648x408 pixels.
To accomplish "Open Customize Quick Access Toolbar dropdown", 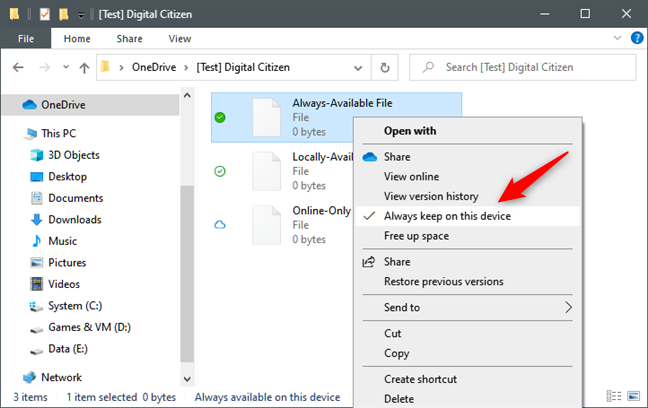I will point(81,15).
